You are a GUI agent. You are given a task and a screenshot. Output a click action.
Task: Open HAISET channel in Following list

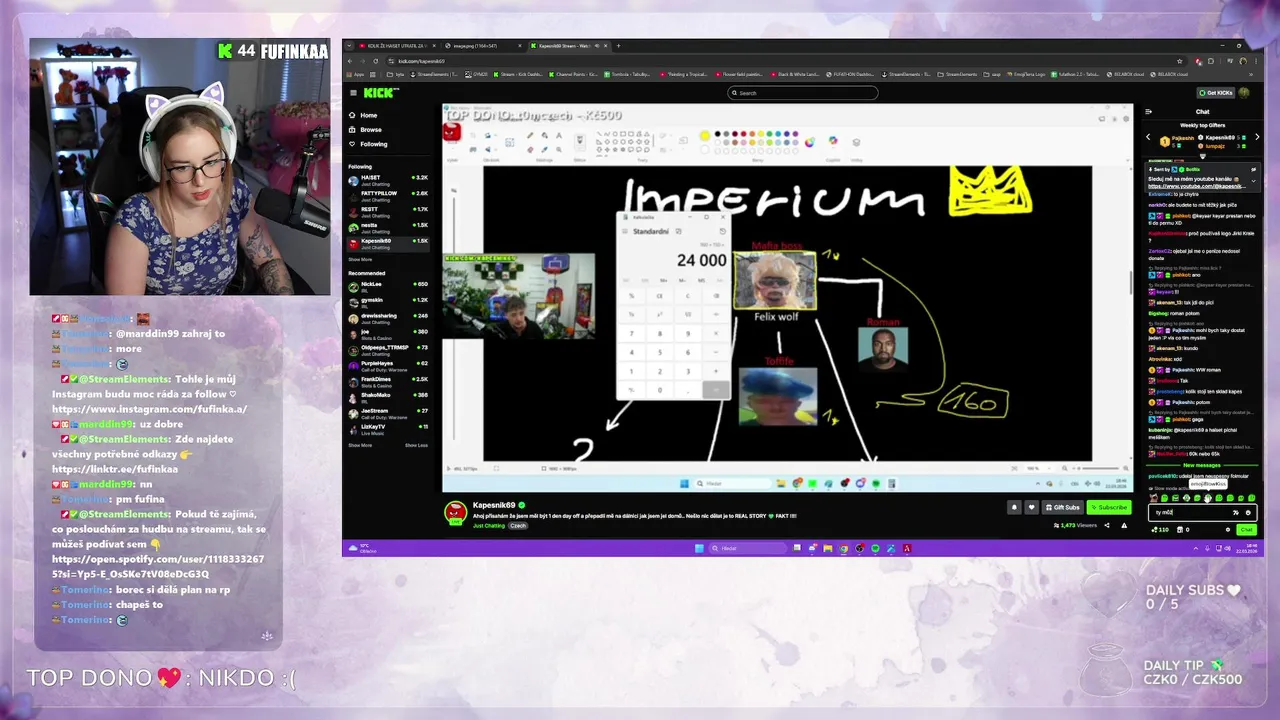388,179
